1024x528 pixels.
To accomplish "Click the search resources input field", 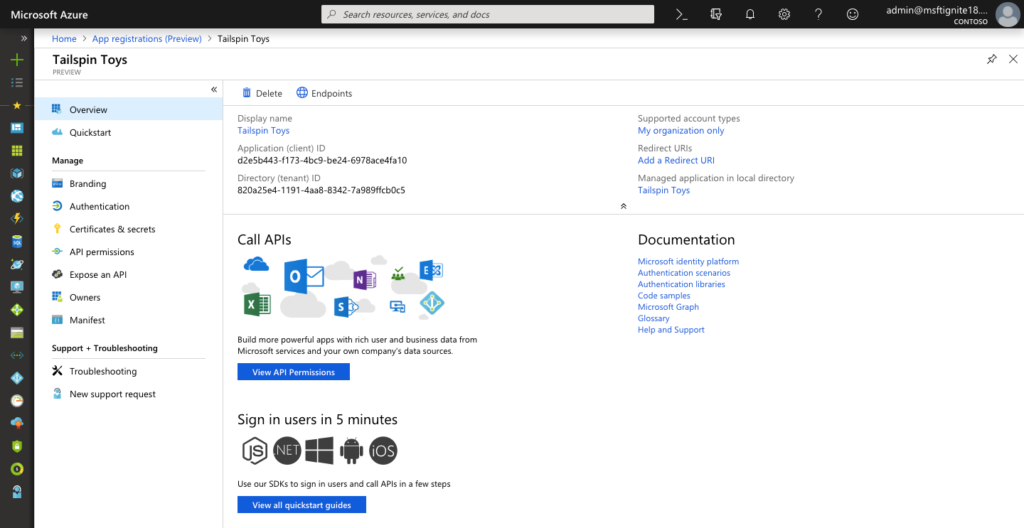I will (490, 14).
